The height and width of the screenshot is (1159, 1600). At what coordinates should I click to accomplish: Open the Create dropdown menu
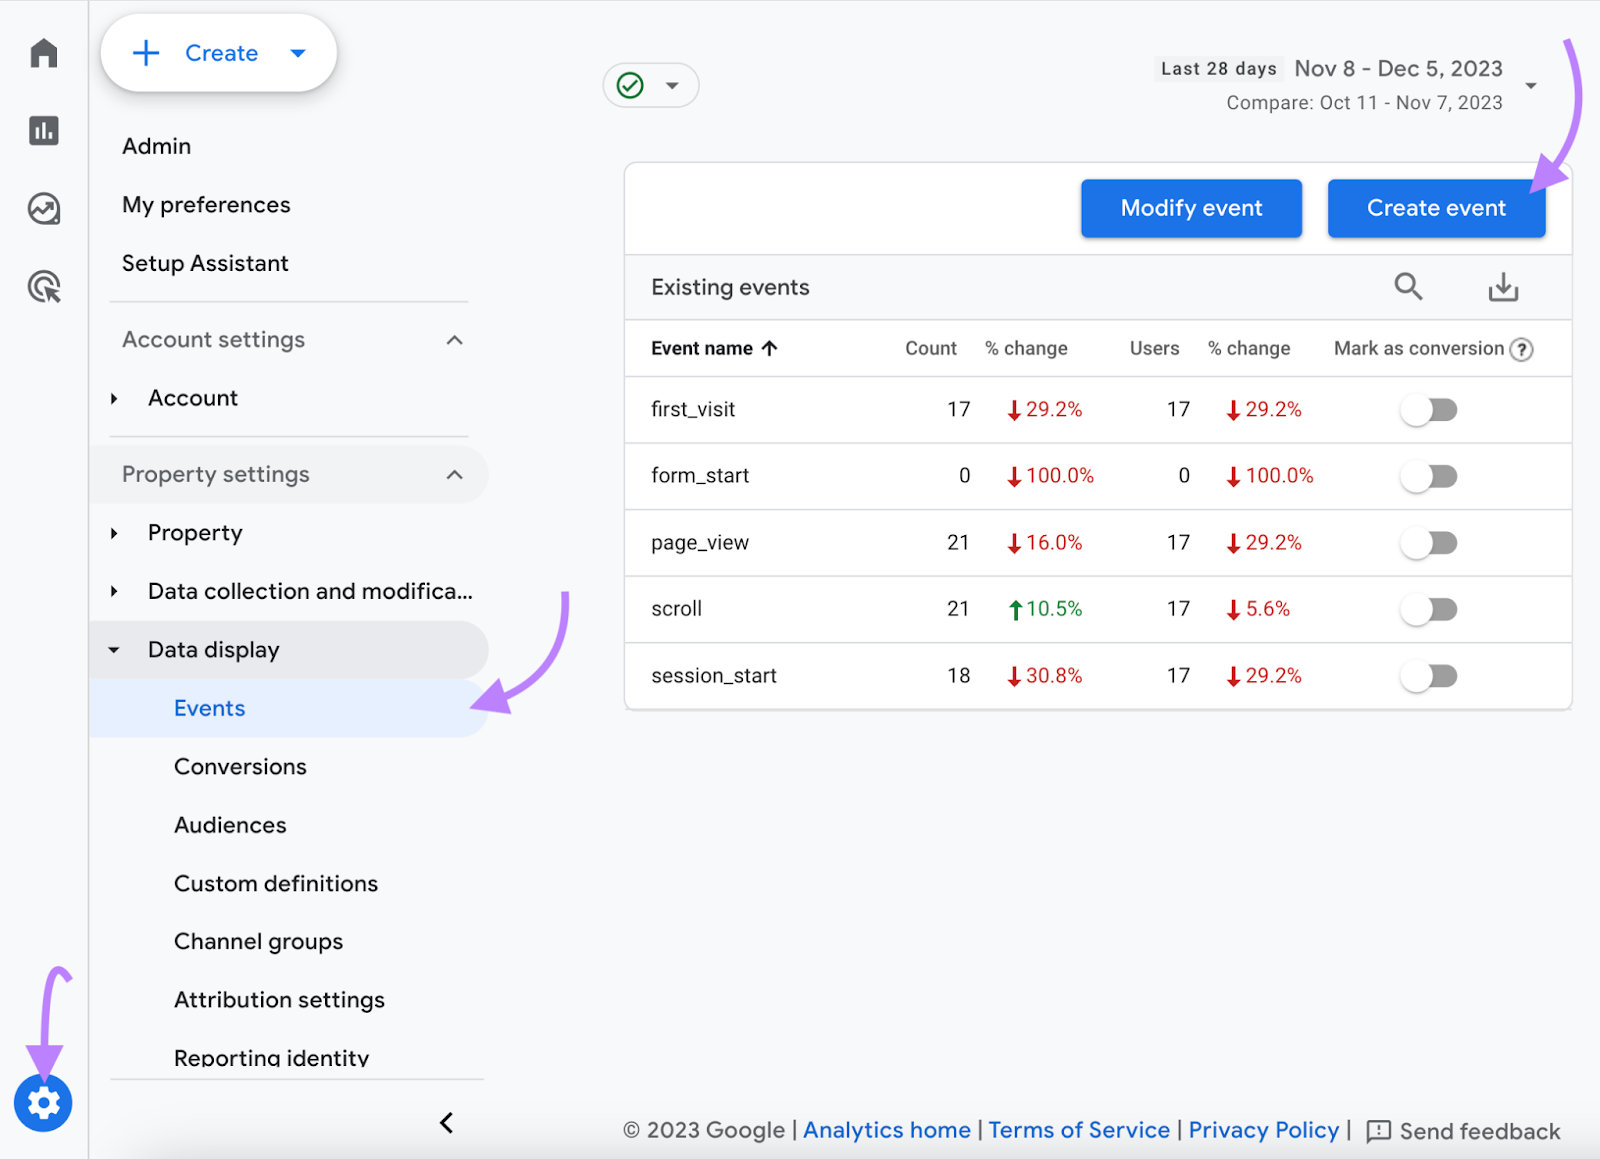pyautogui.click(x=298, y=53)
